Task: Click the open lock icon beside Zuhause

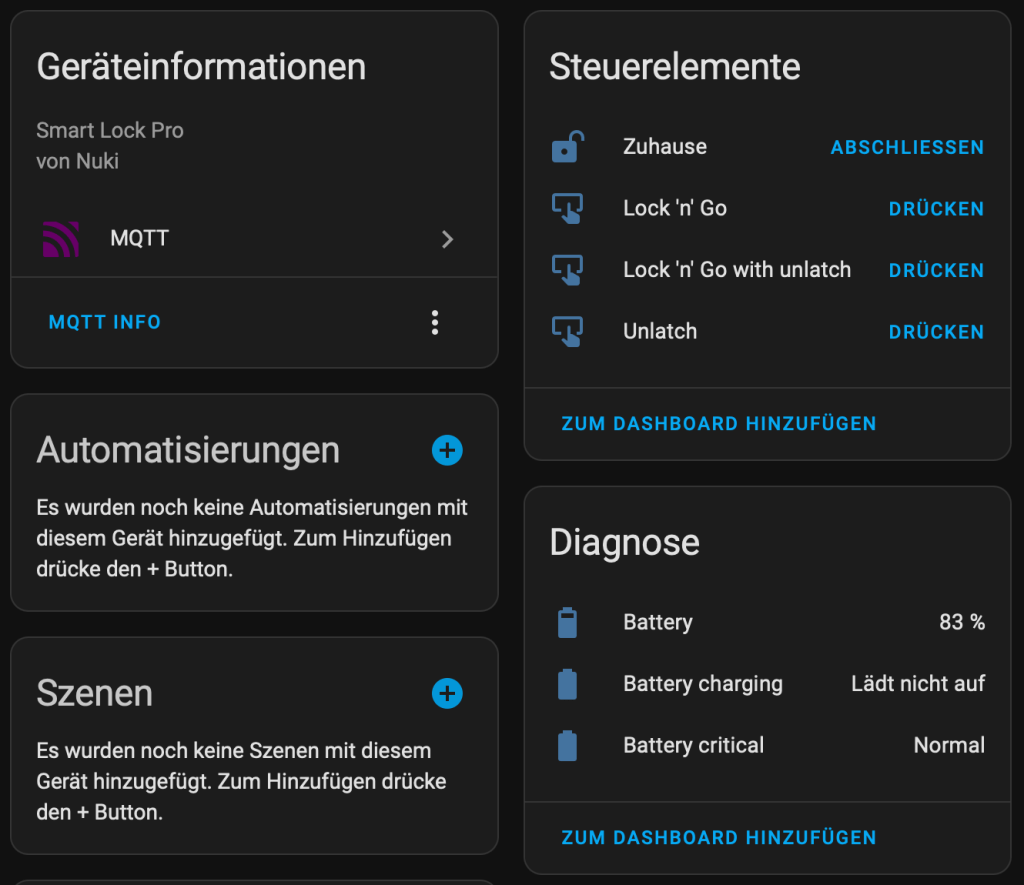Action: 568,146
